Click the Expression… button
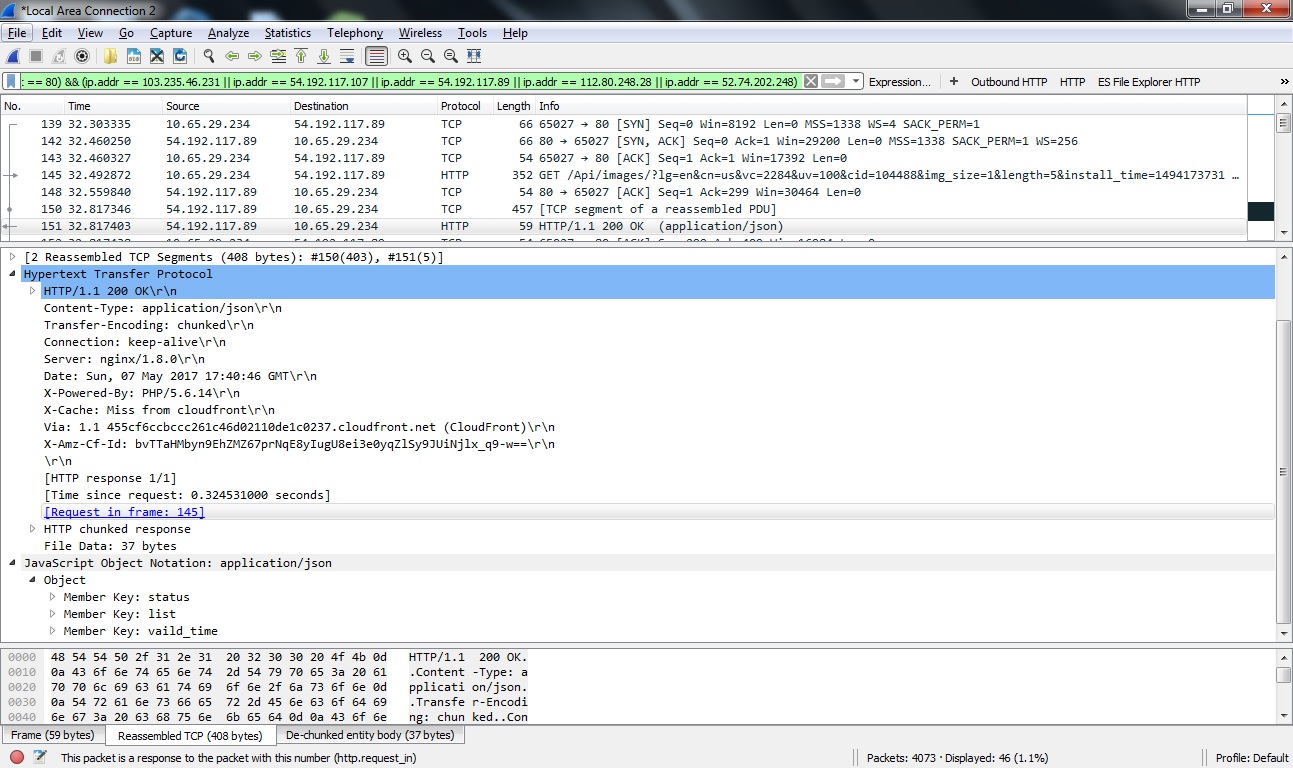 (899, 82)
